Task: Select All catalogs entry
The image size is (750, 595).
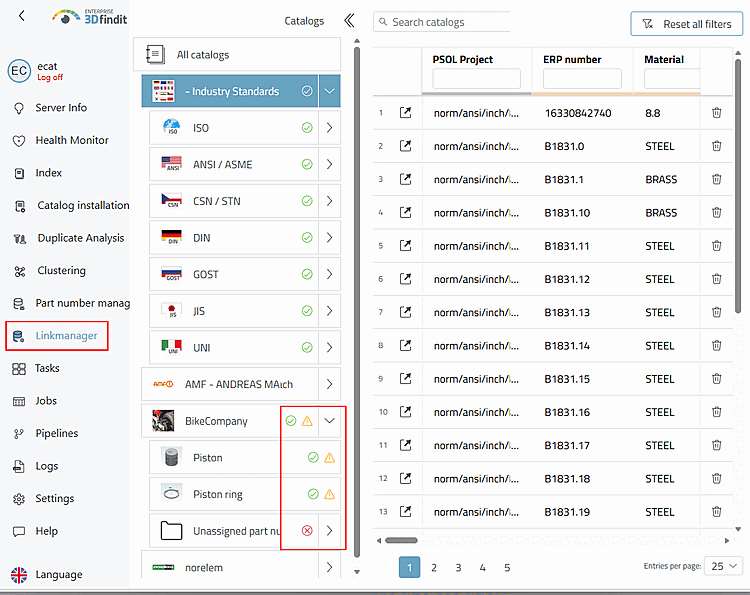Action: tap(237, 55)
